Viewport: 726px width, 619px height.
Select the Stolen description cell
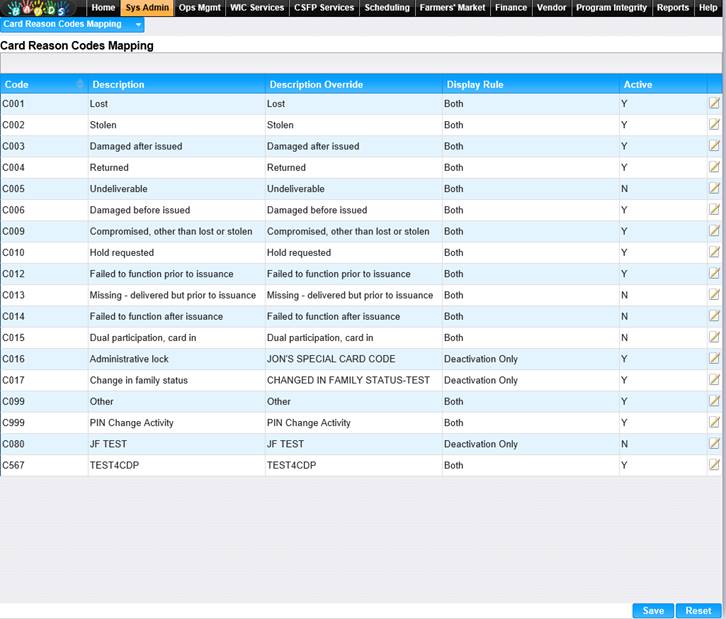click(176, 125)
